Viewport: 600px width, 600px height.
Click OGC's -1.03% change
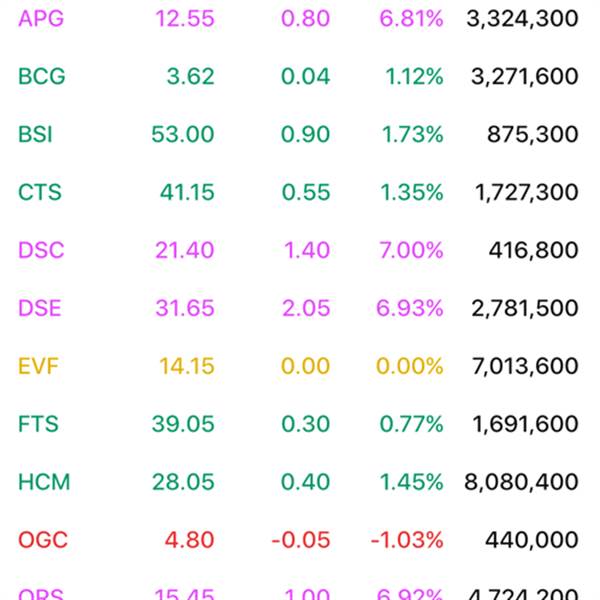click(407, 540)
